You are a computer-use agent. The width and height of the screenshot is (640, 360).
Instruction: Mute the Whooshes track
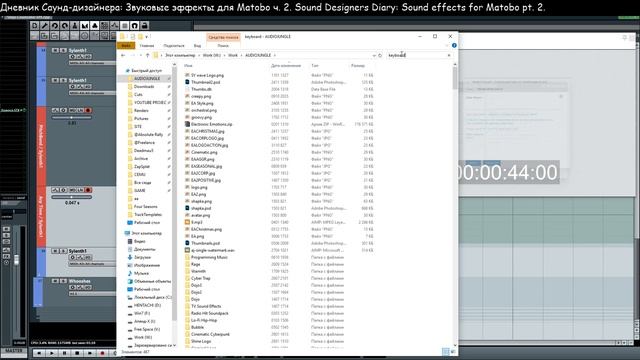pos(55,281)
